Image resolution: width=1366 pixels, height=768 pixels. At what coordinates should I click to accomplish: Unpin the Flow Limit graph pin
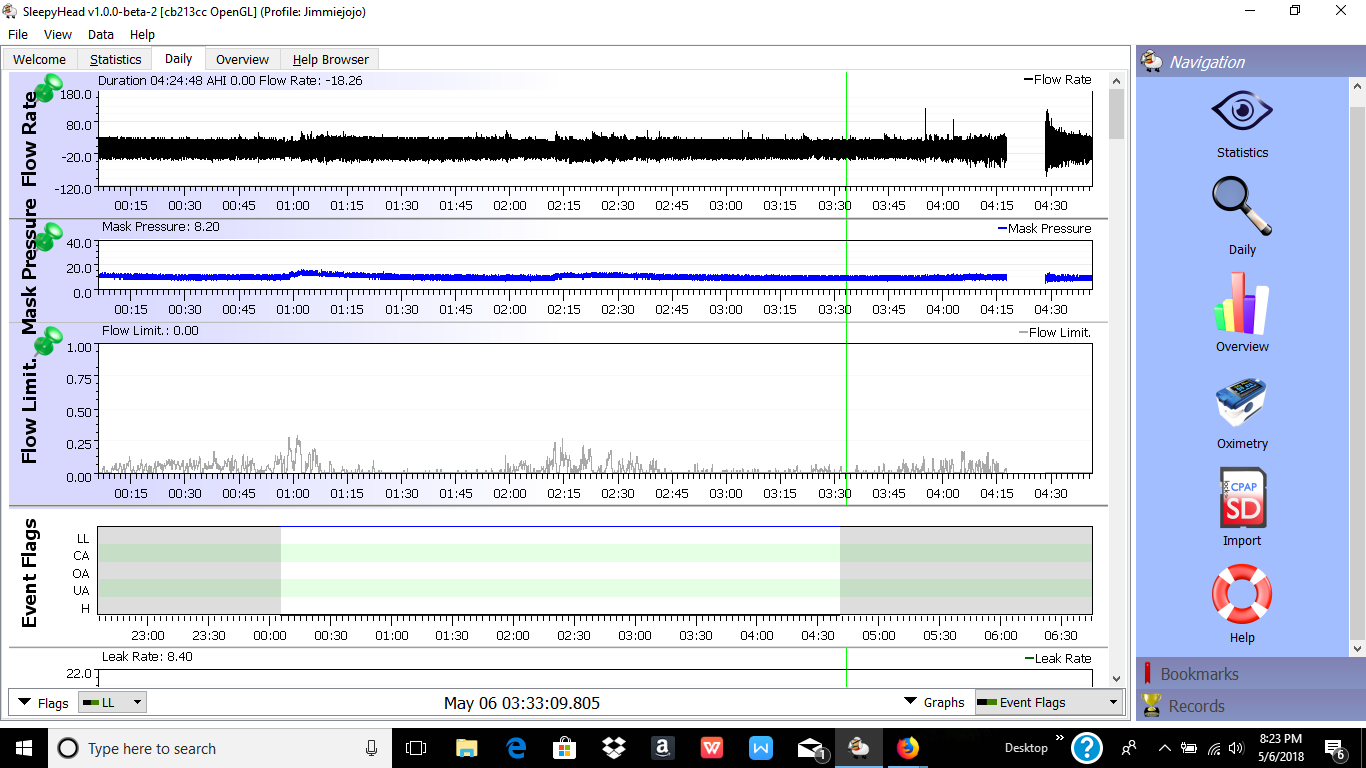click(x=48, y=340)
